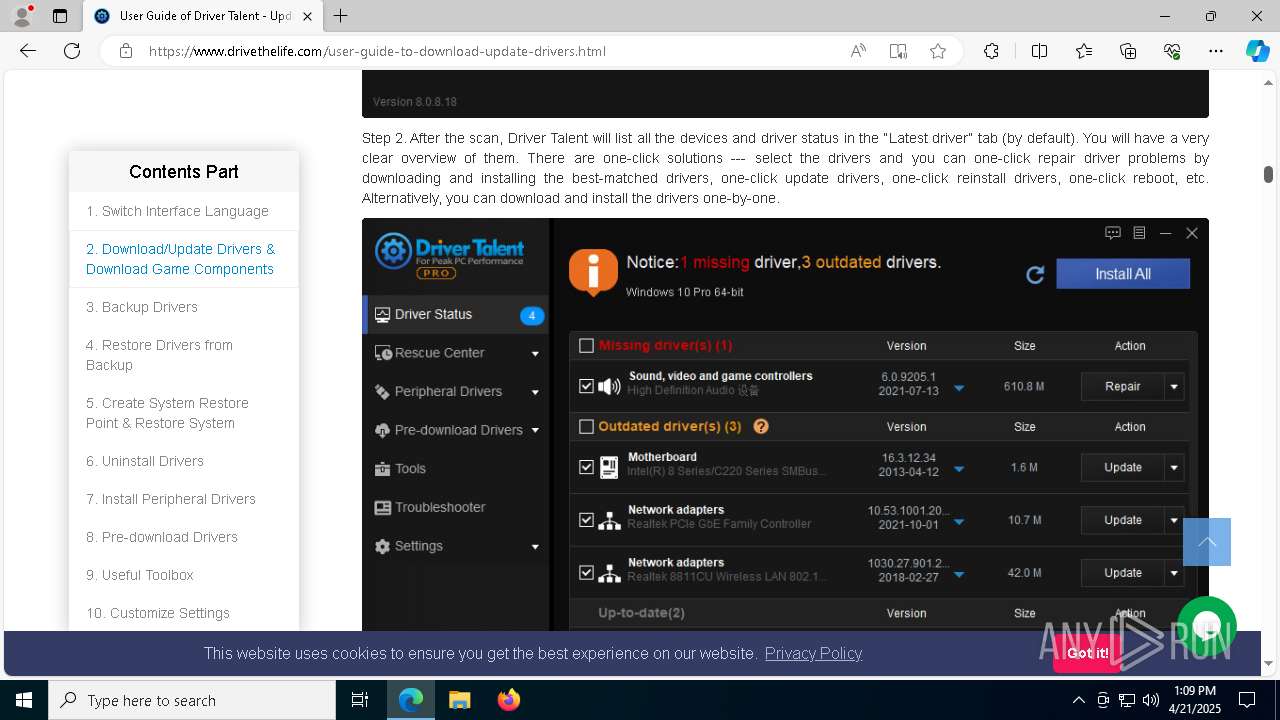Expand Settings submenu arrow
This screenshot has height=720, width=1280.
tap(535, 547)
